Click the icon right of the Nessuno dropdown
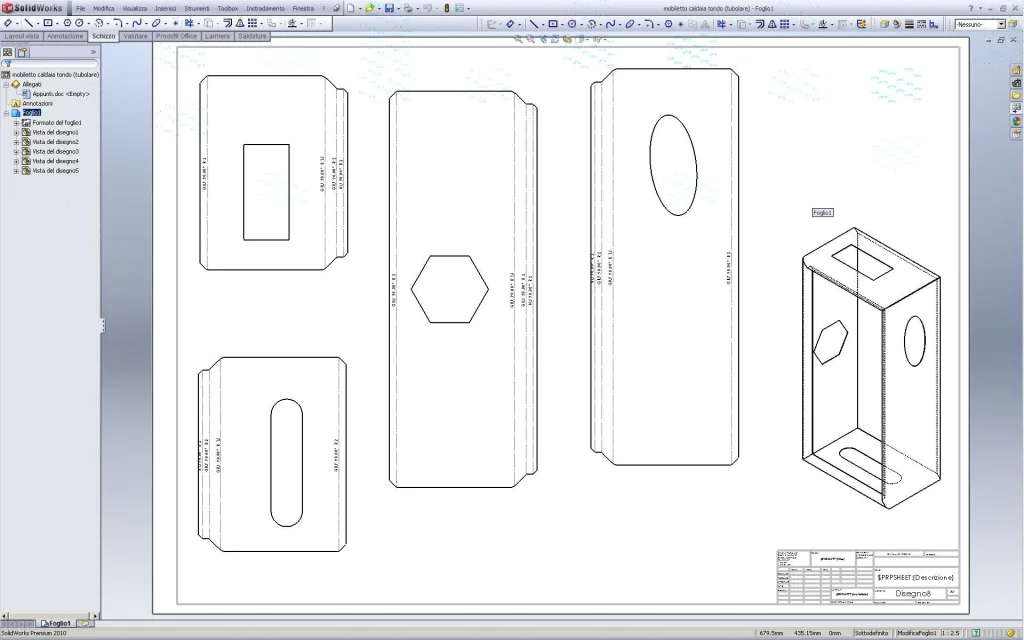The width and height of the screenshot is (1024, 640). tap(1012, 24)
